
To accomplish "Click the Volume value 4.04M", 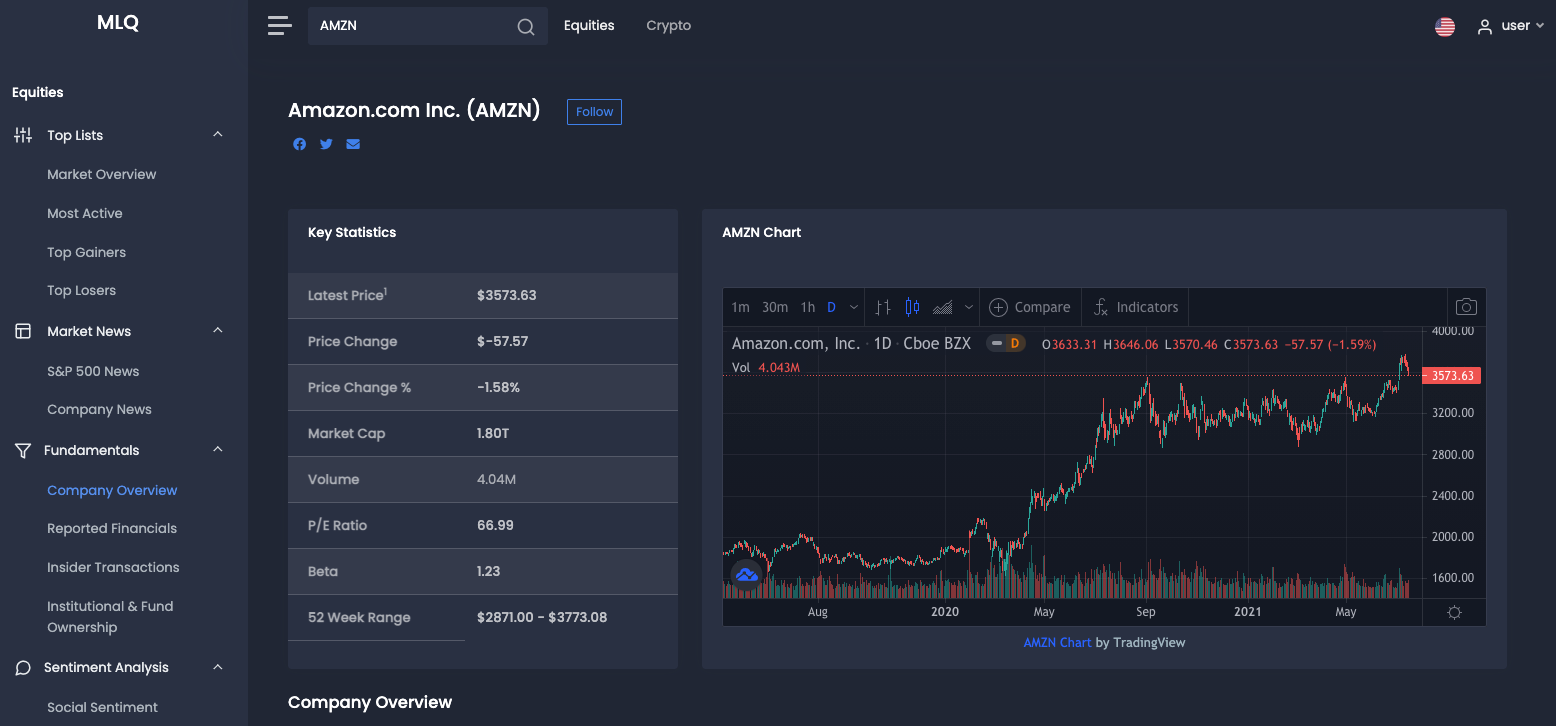I will click(x=496, y=480).
